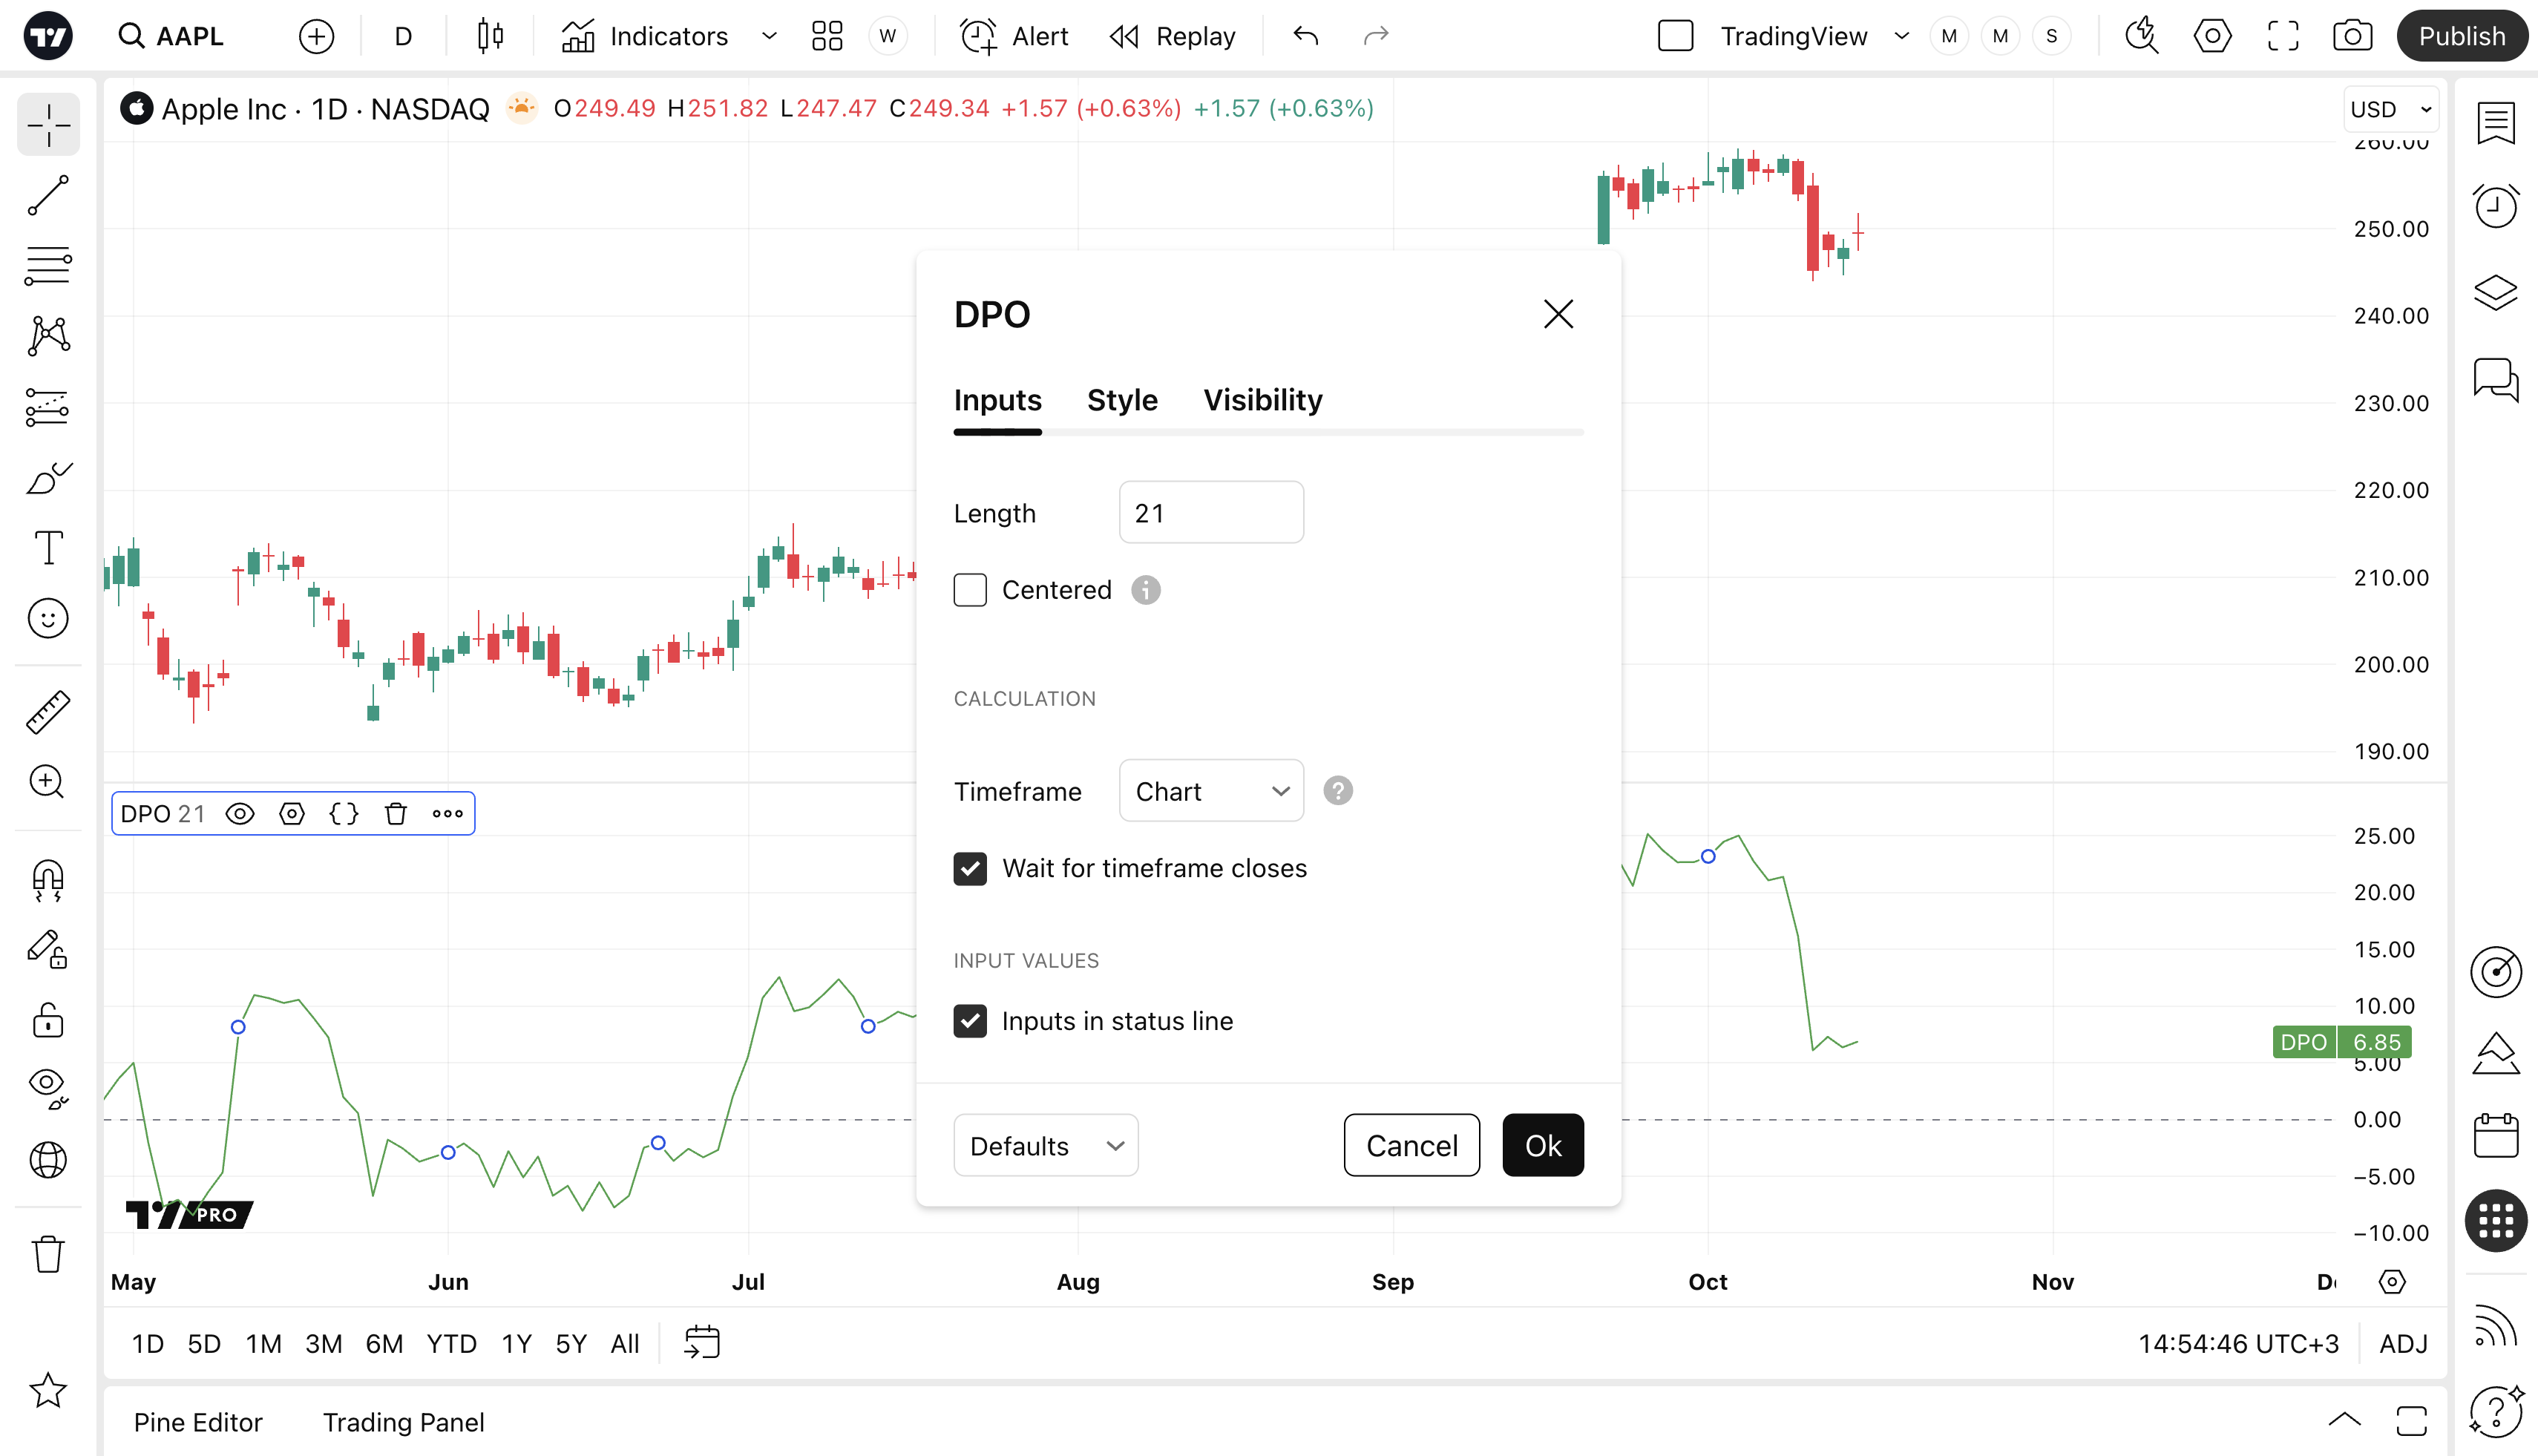Open the USD currency dropdown
Screen dimensions: 2538x1456
click(2390, 109)
